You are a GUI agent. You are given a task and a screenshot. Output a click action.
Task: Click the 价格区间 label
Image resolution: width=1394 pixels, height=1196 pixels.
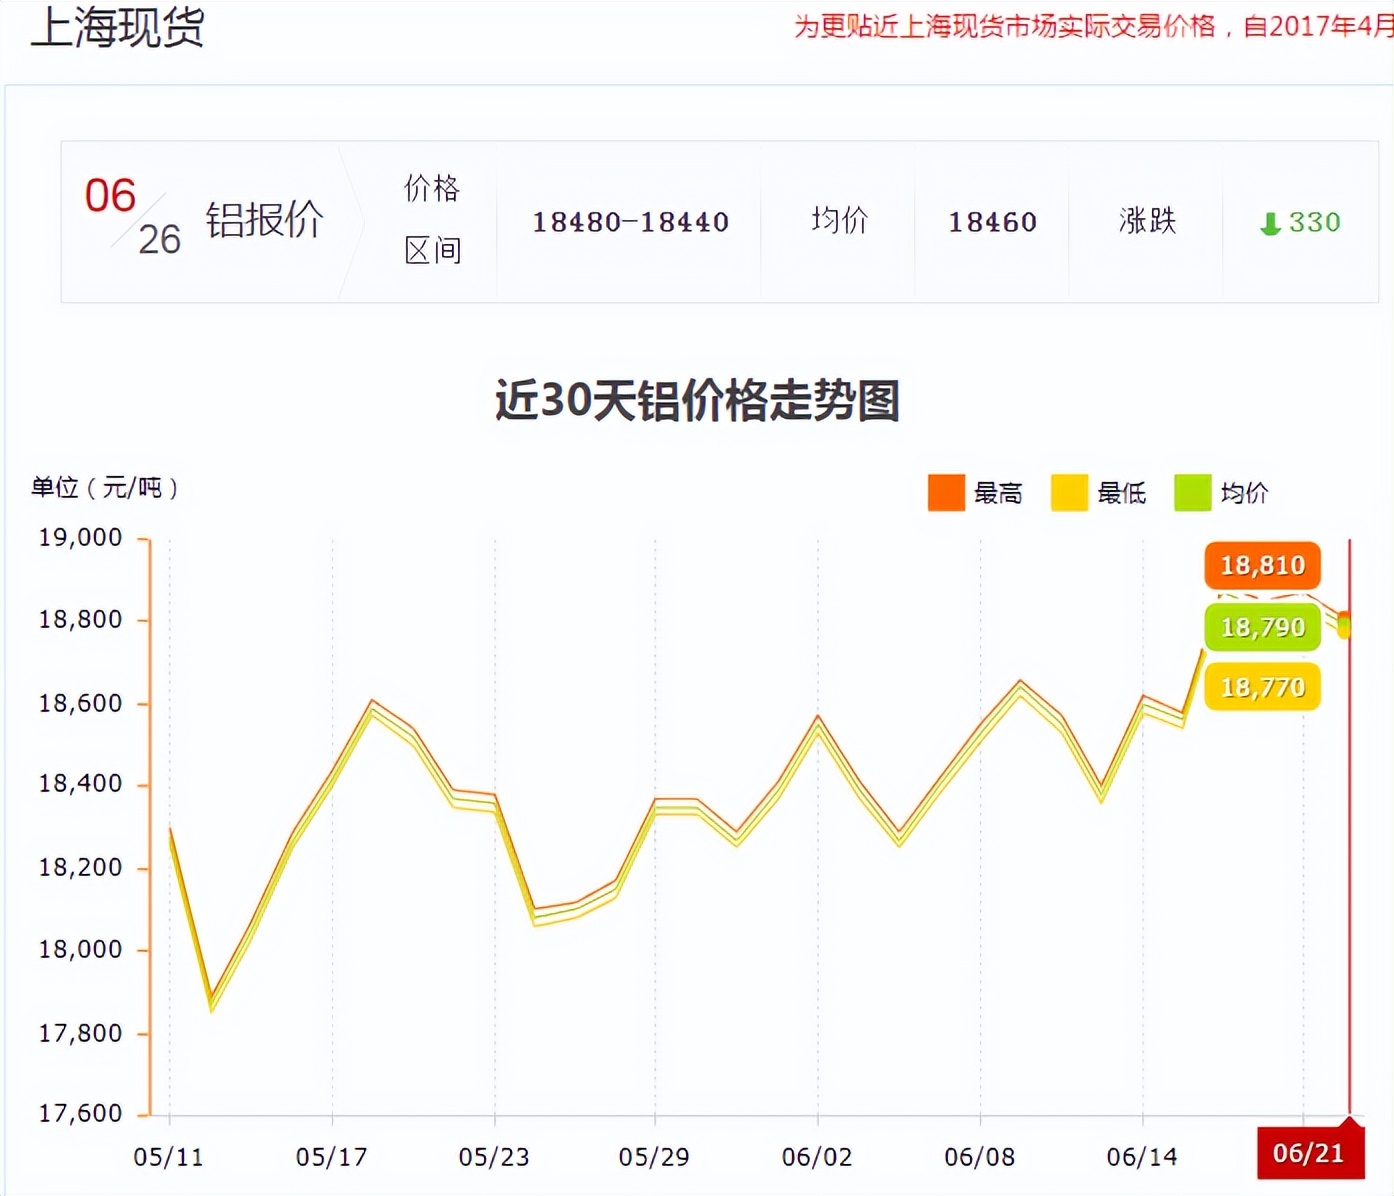coord(432,220)
